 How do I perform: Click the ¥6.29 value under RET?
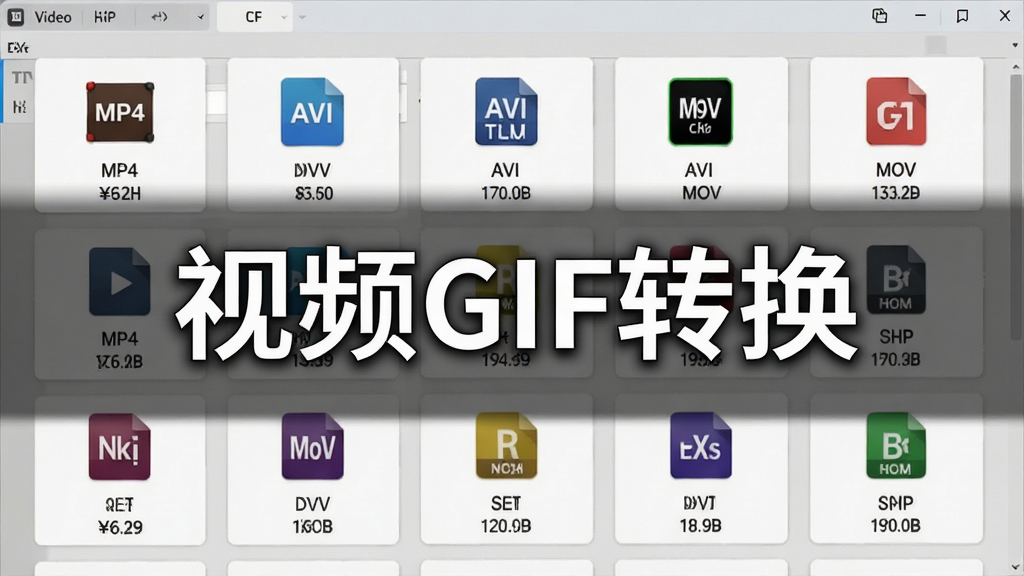pyautogui.click(x=120, y=527)
